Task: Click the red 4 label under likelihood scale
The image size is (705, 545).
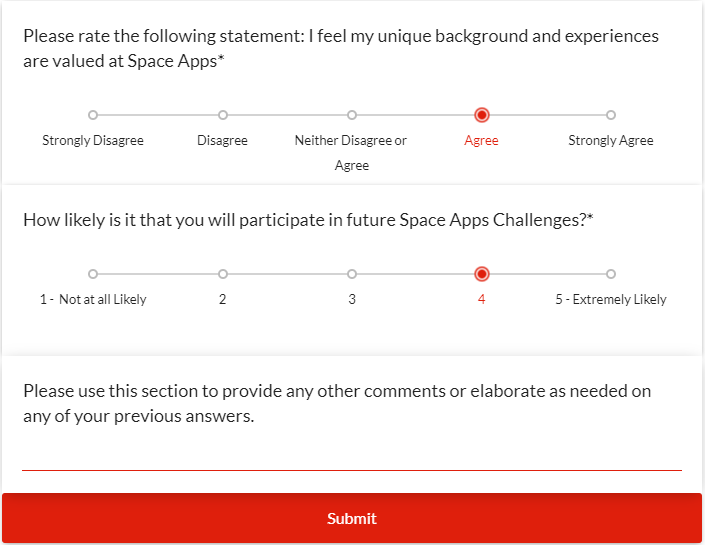Action: 481,300
